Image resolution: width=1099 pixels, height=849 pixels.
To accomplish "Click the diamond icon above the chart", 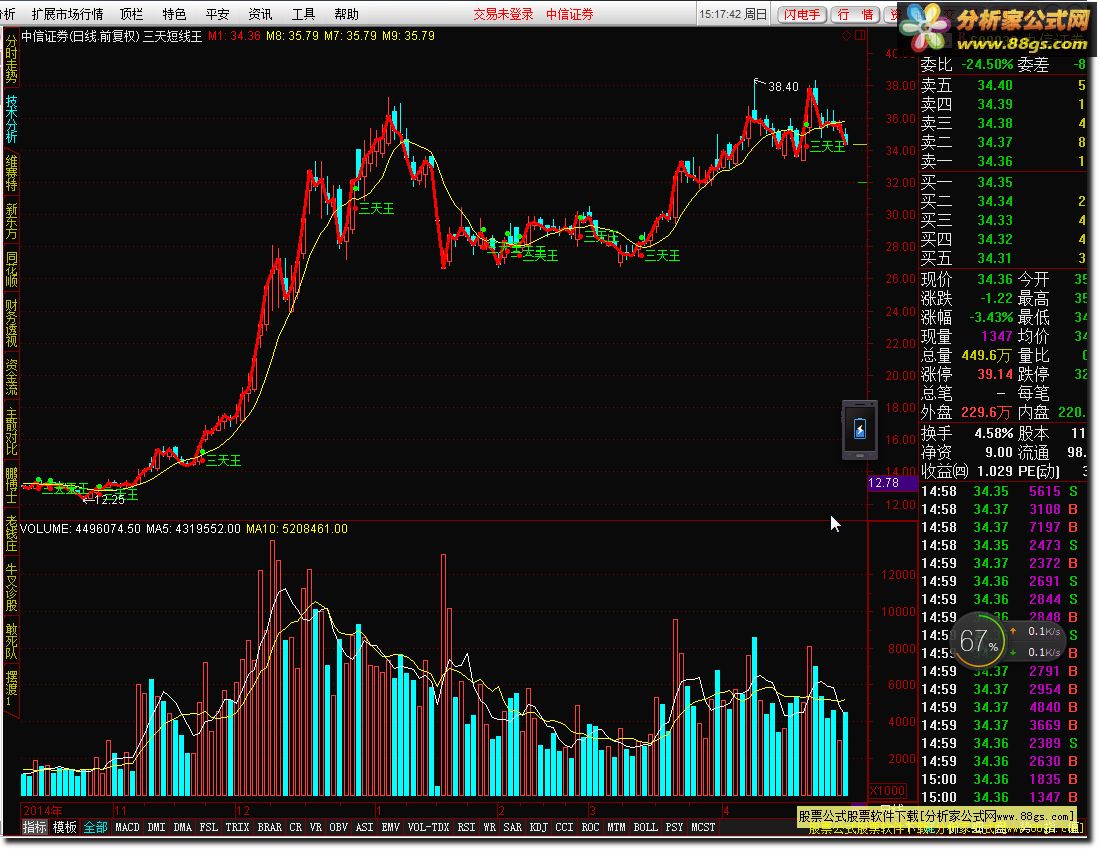I will click(x=847, y=35).
